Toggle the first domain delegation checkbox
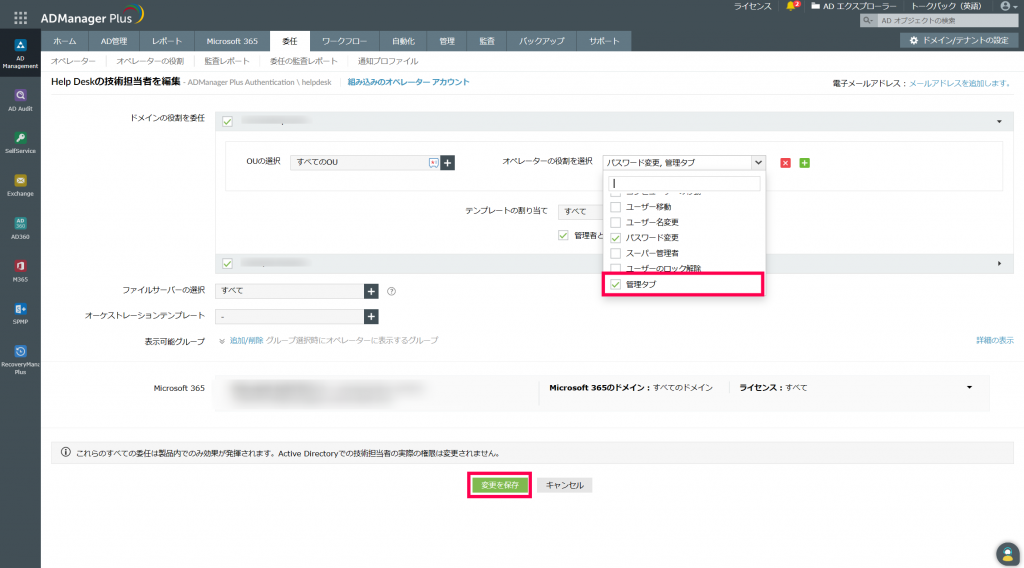Screen dimensions: 1024x568 pos(227,121)
